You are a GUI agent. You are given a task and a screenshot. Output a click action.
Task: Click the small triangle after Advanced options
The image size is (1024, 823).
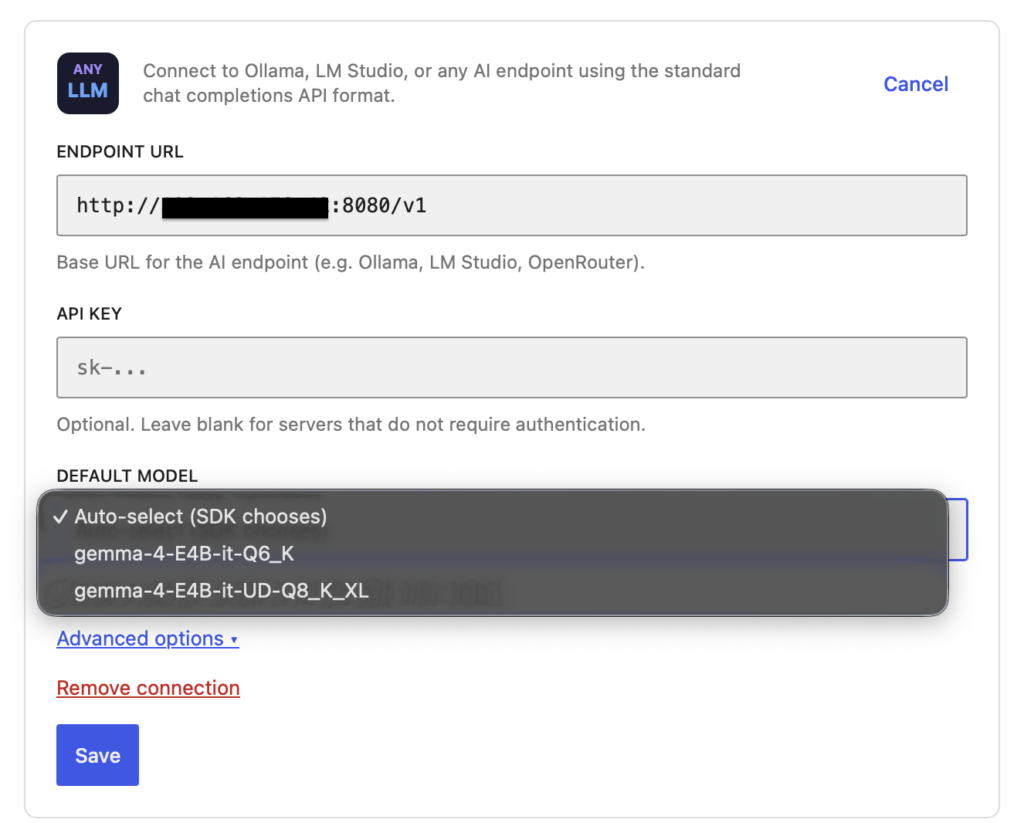(x=234, y=640)
